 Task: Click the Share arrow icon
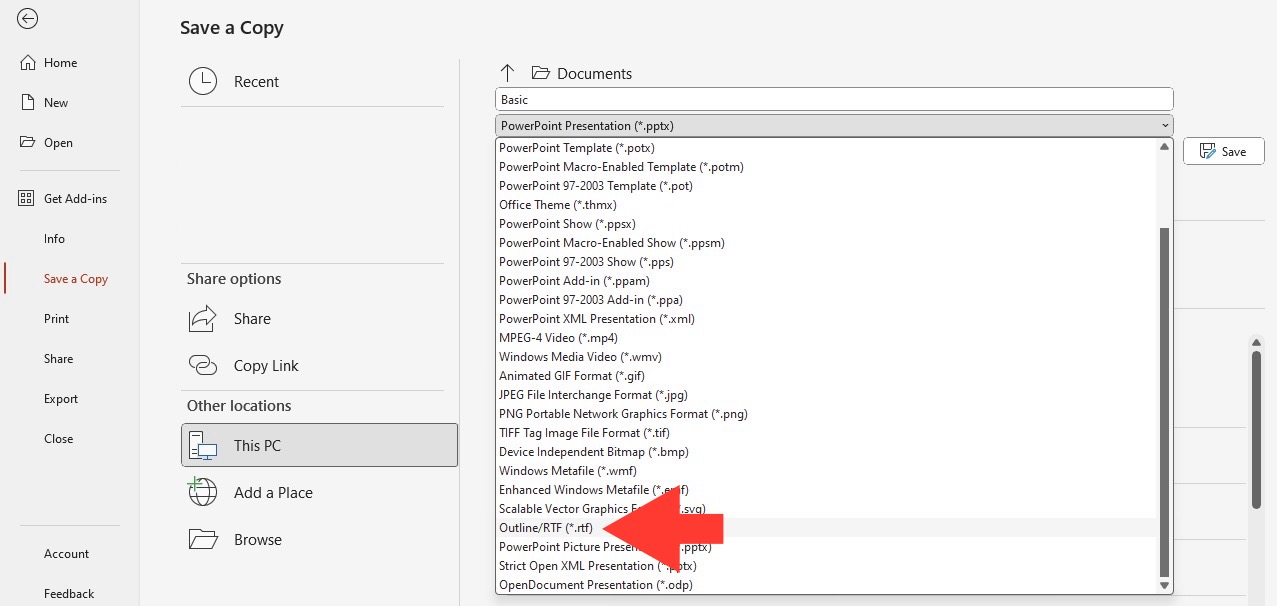203,319
